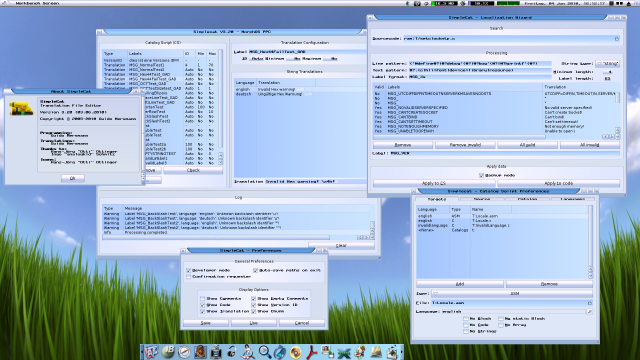Click the clapperboard dock icon at dock's end

pyautogui.click(x=392, y=351)
